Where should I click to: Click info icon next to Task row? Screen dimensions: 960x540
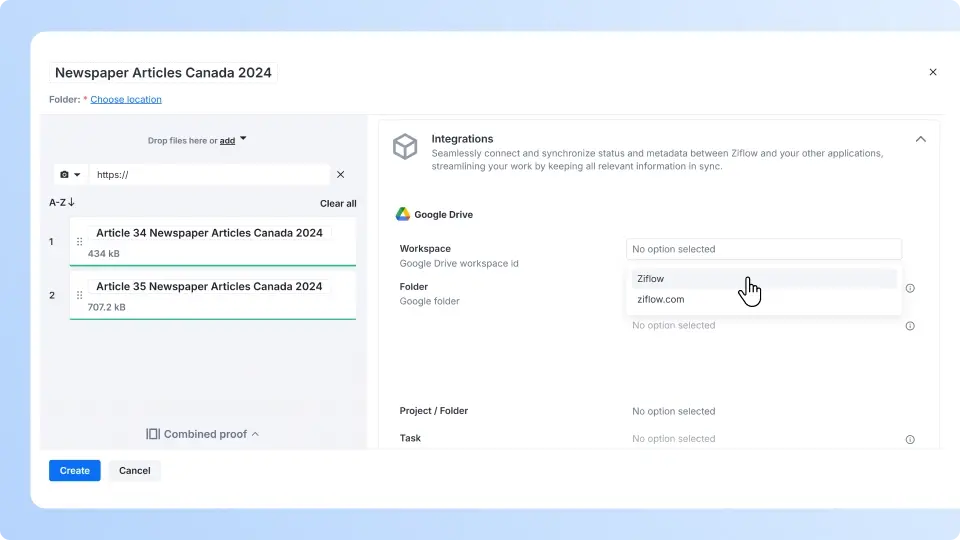[910, 439]
